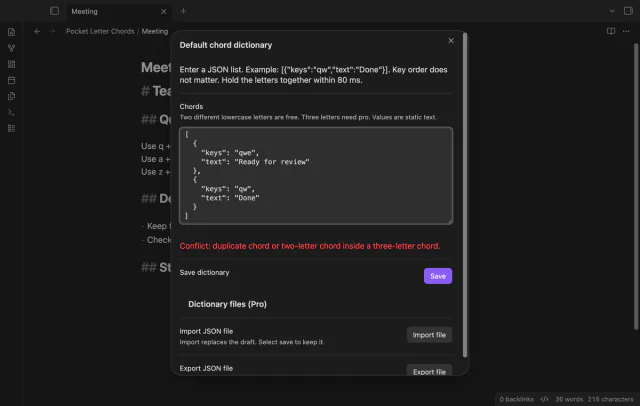
Task: Click the Save dictionary label
Action: (204, 272)
